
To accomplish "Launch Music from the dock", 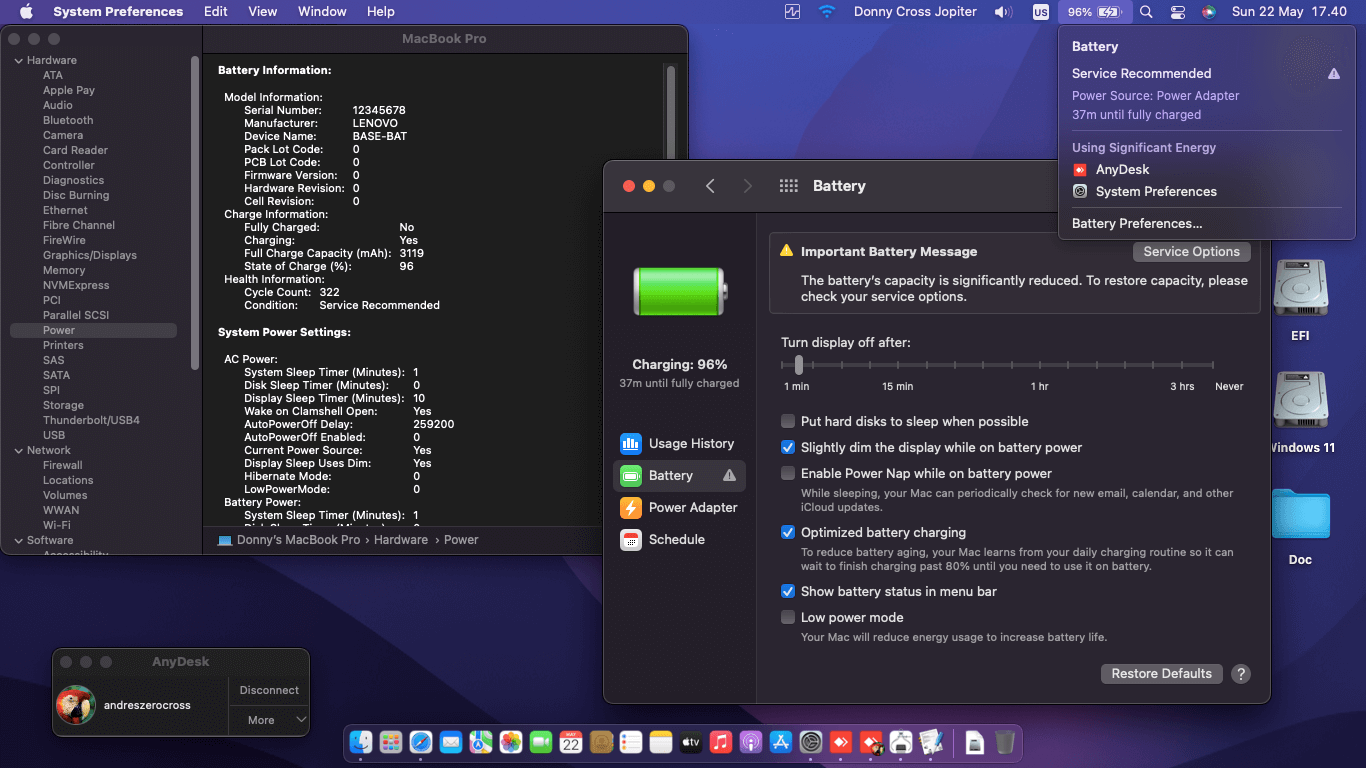I will point(721,742).
